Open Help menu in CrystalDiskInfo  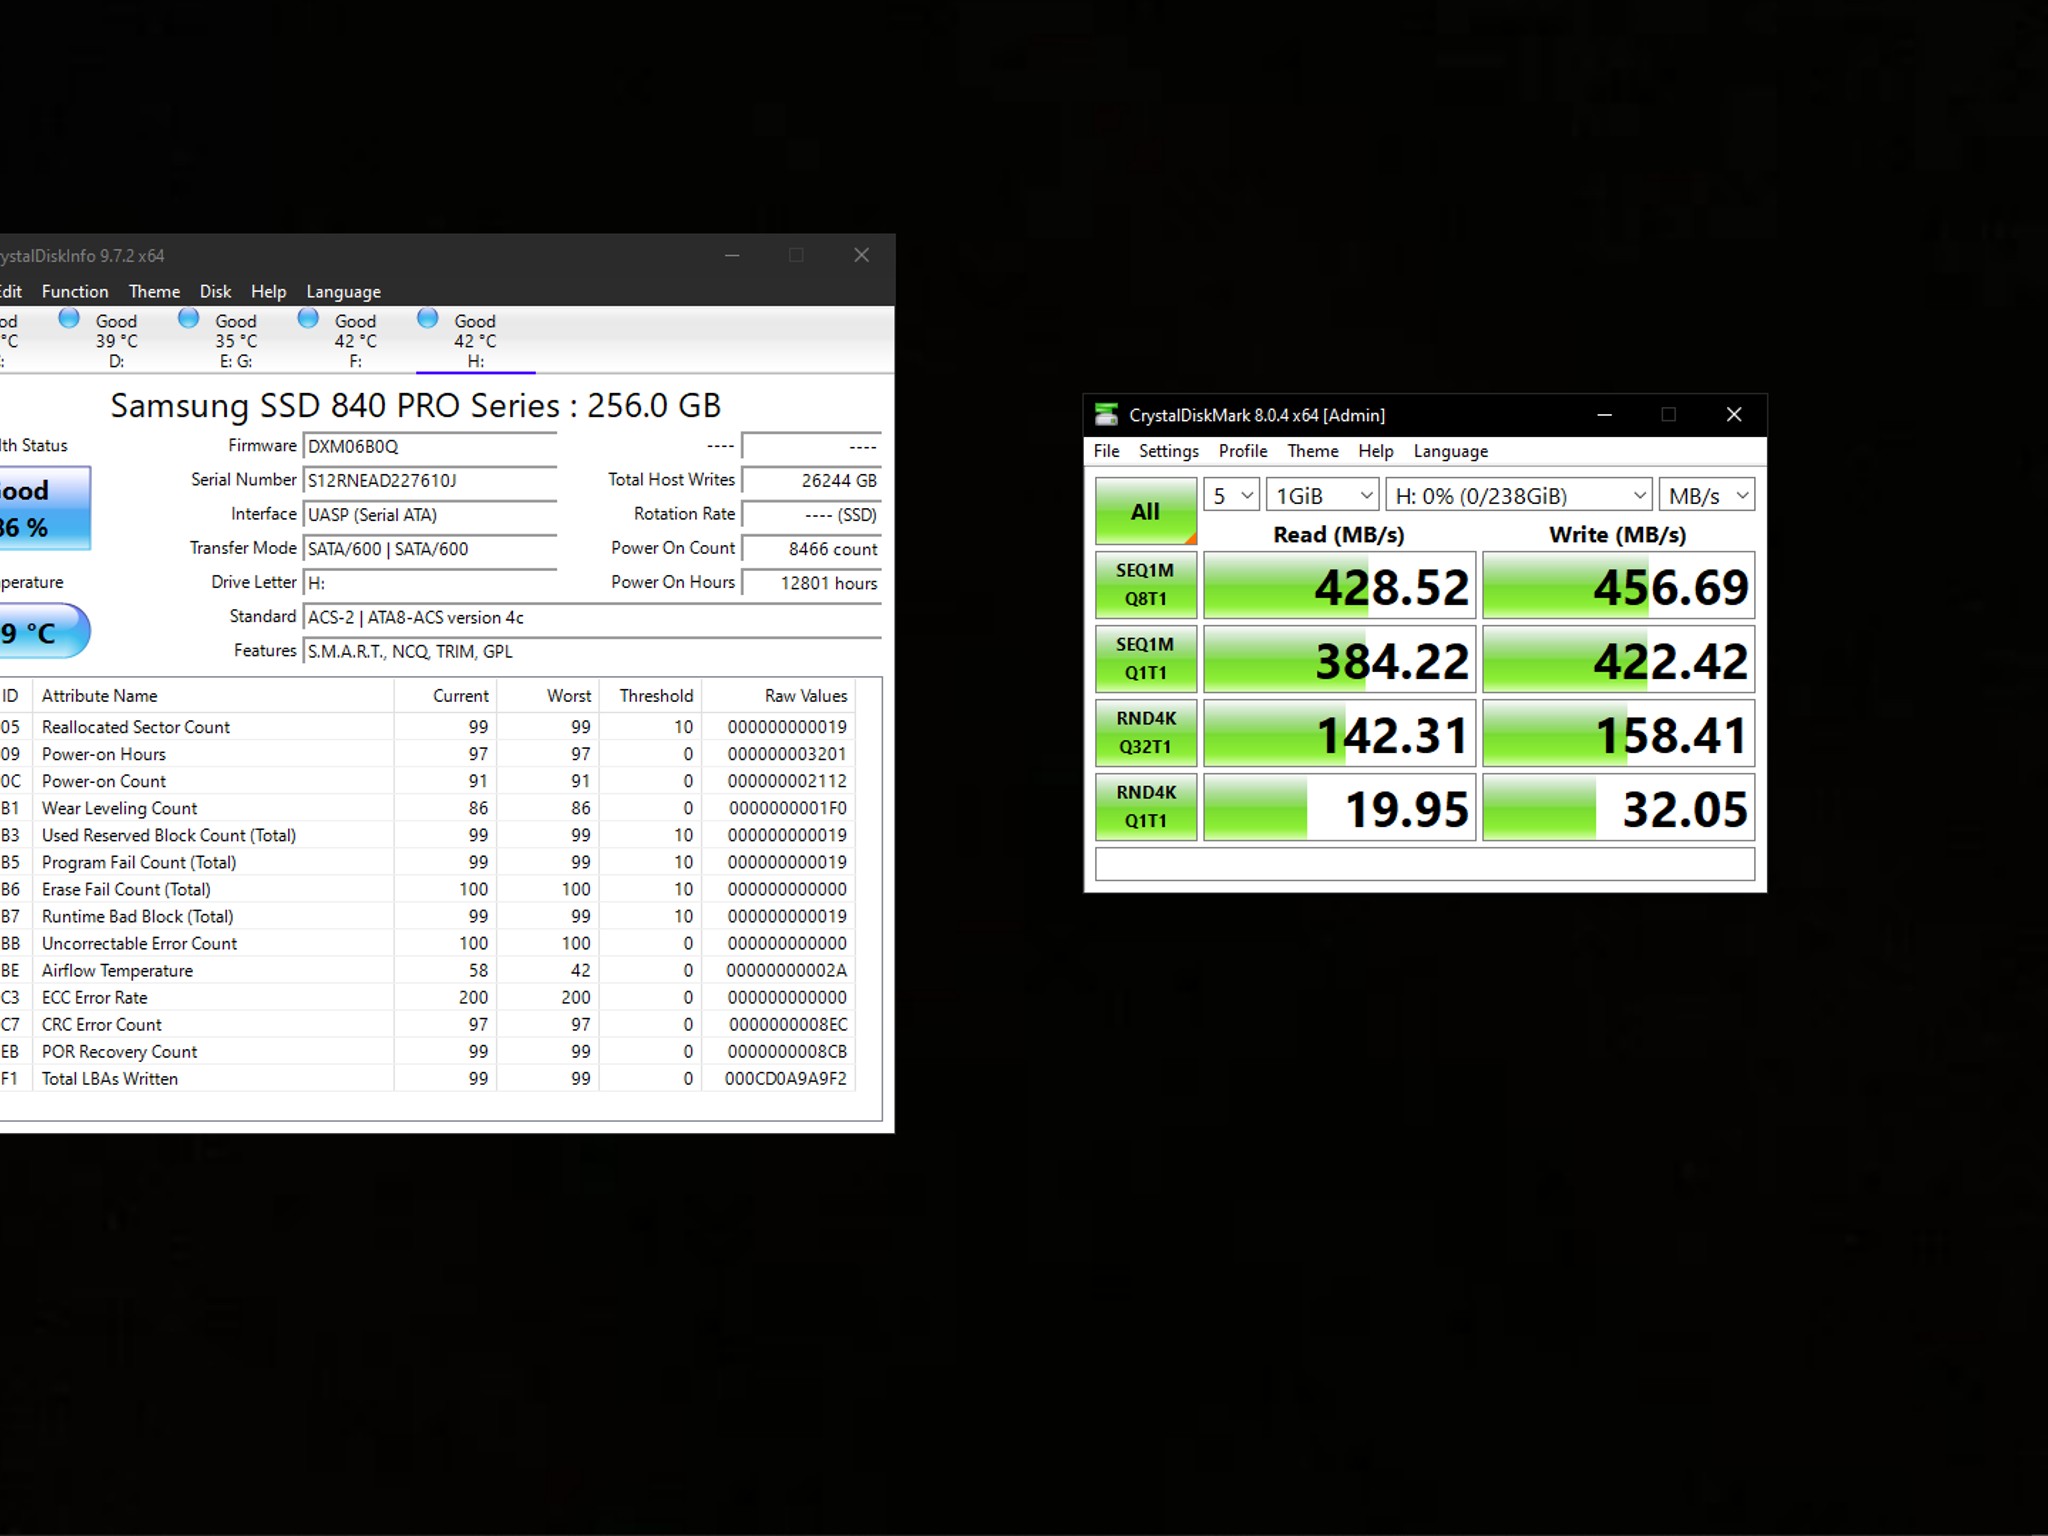[268, 291]
